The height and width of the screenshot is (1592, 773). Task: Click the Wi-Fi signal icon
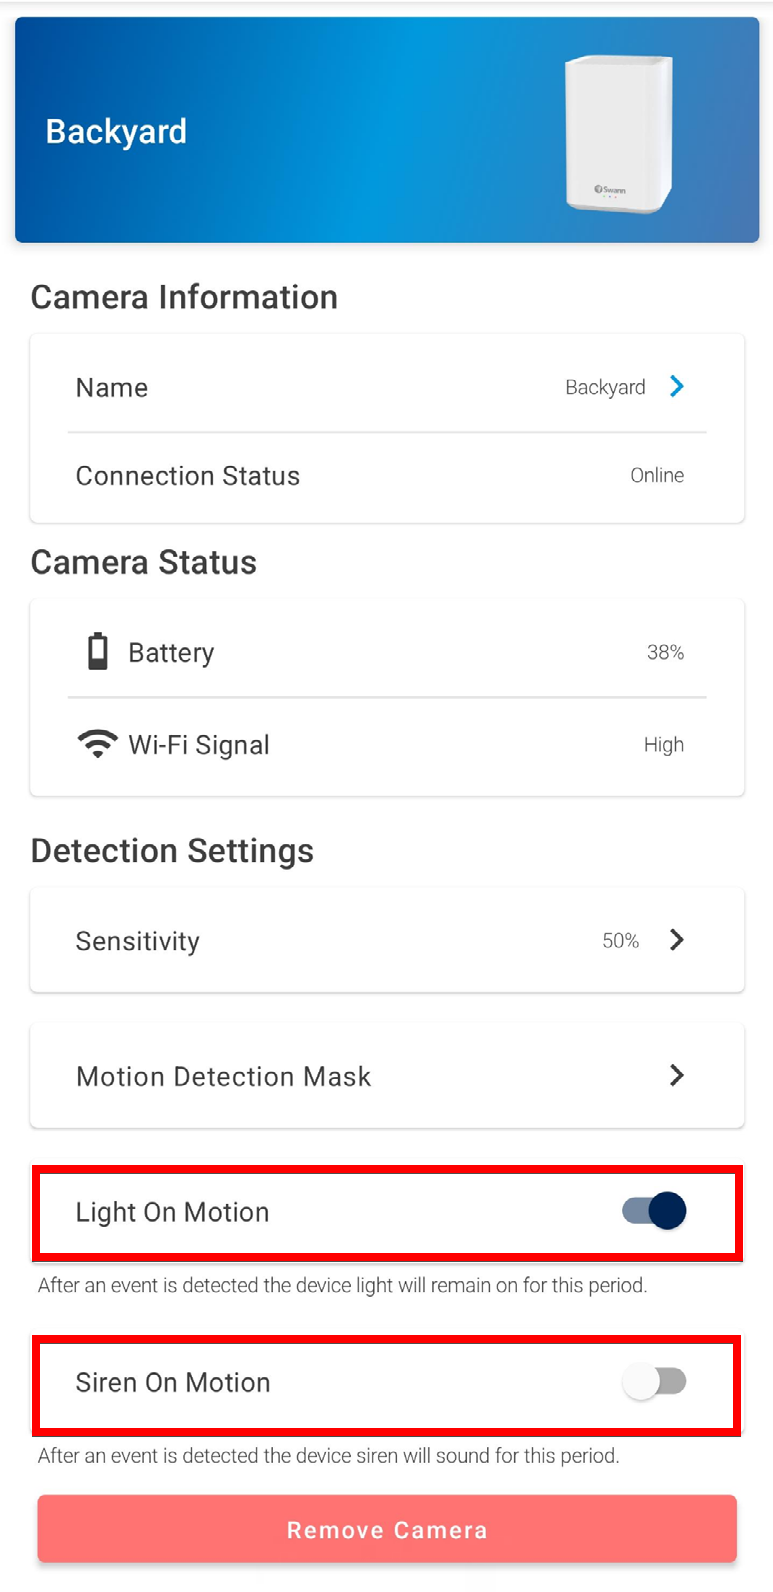click(98, 744)
